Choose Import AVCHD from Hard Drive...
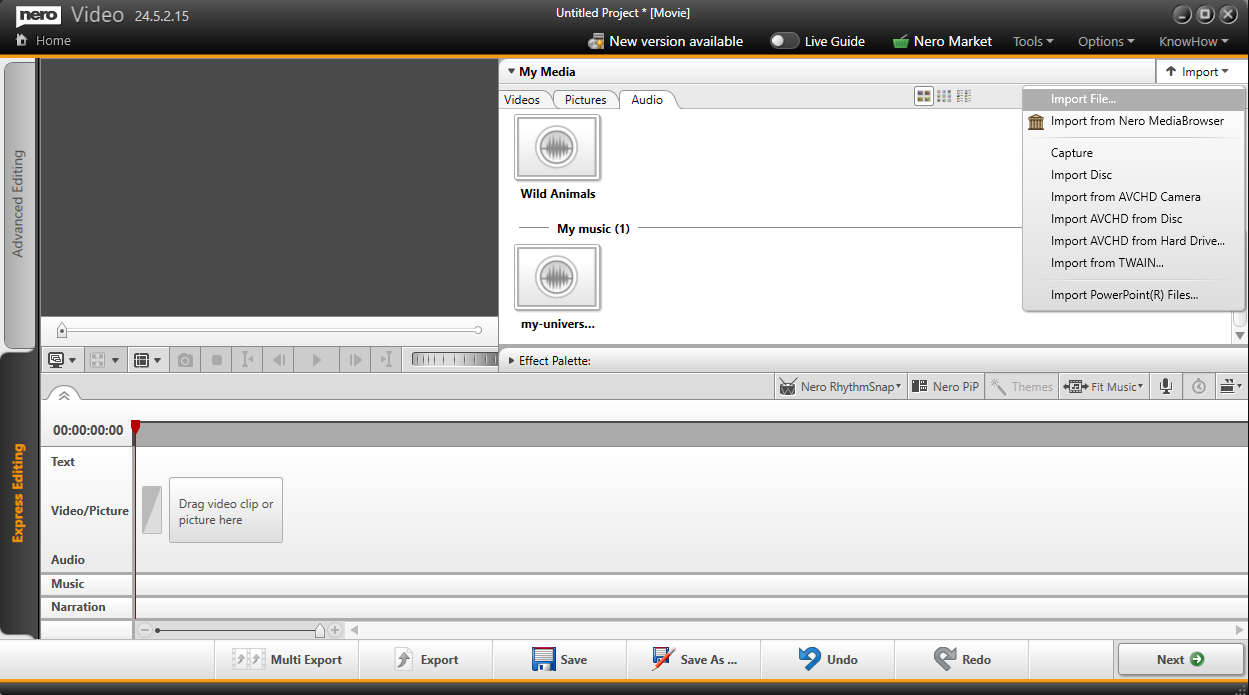1249x695 pixels. pos(1134,241)
